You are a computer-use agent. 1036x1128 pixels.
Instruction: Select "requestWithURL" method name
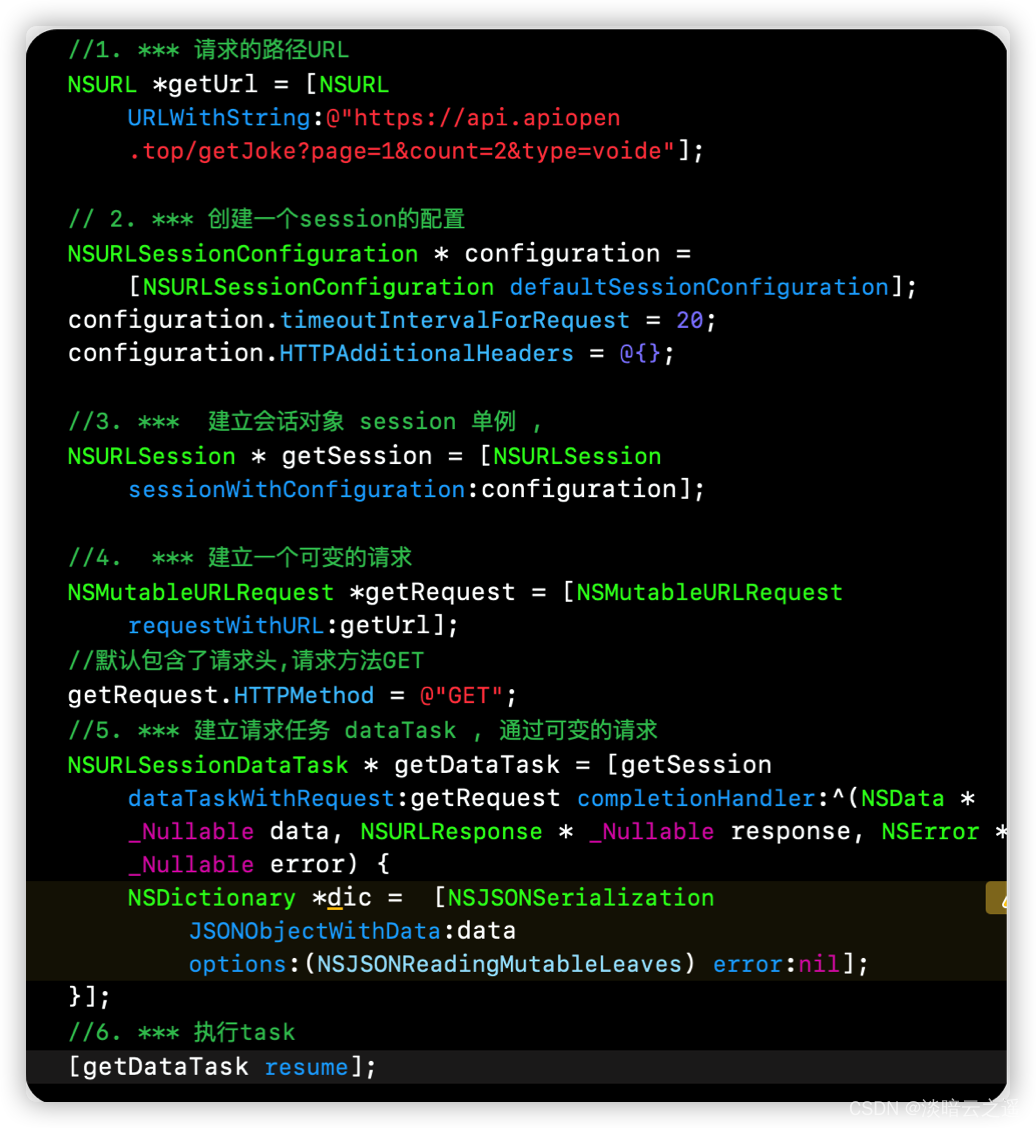pos(226,625)
